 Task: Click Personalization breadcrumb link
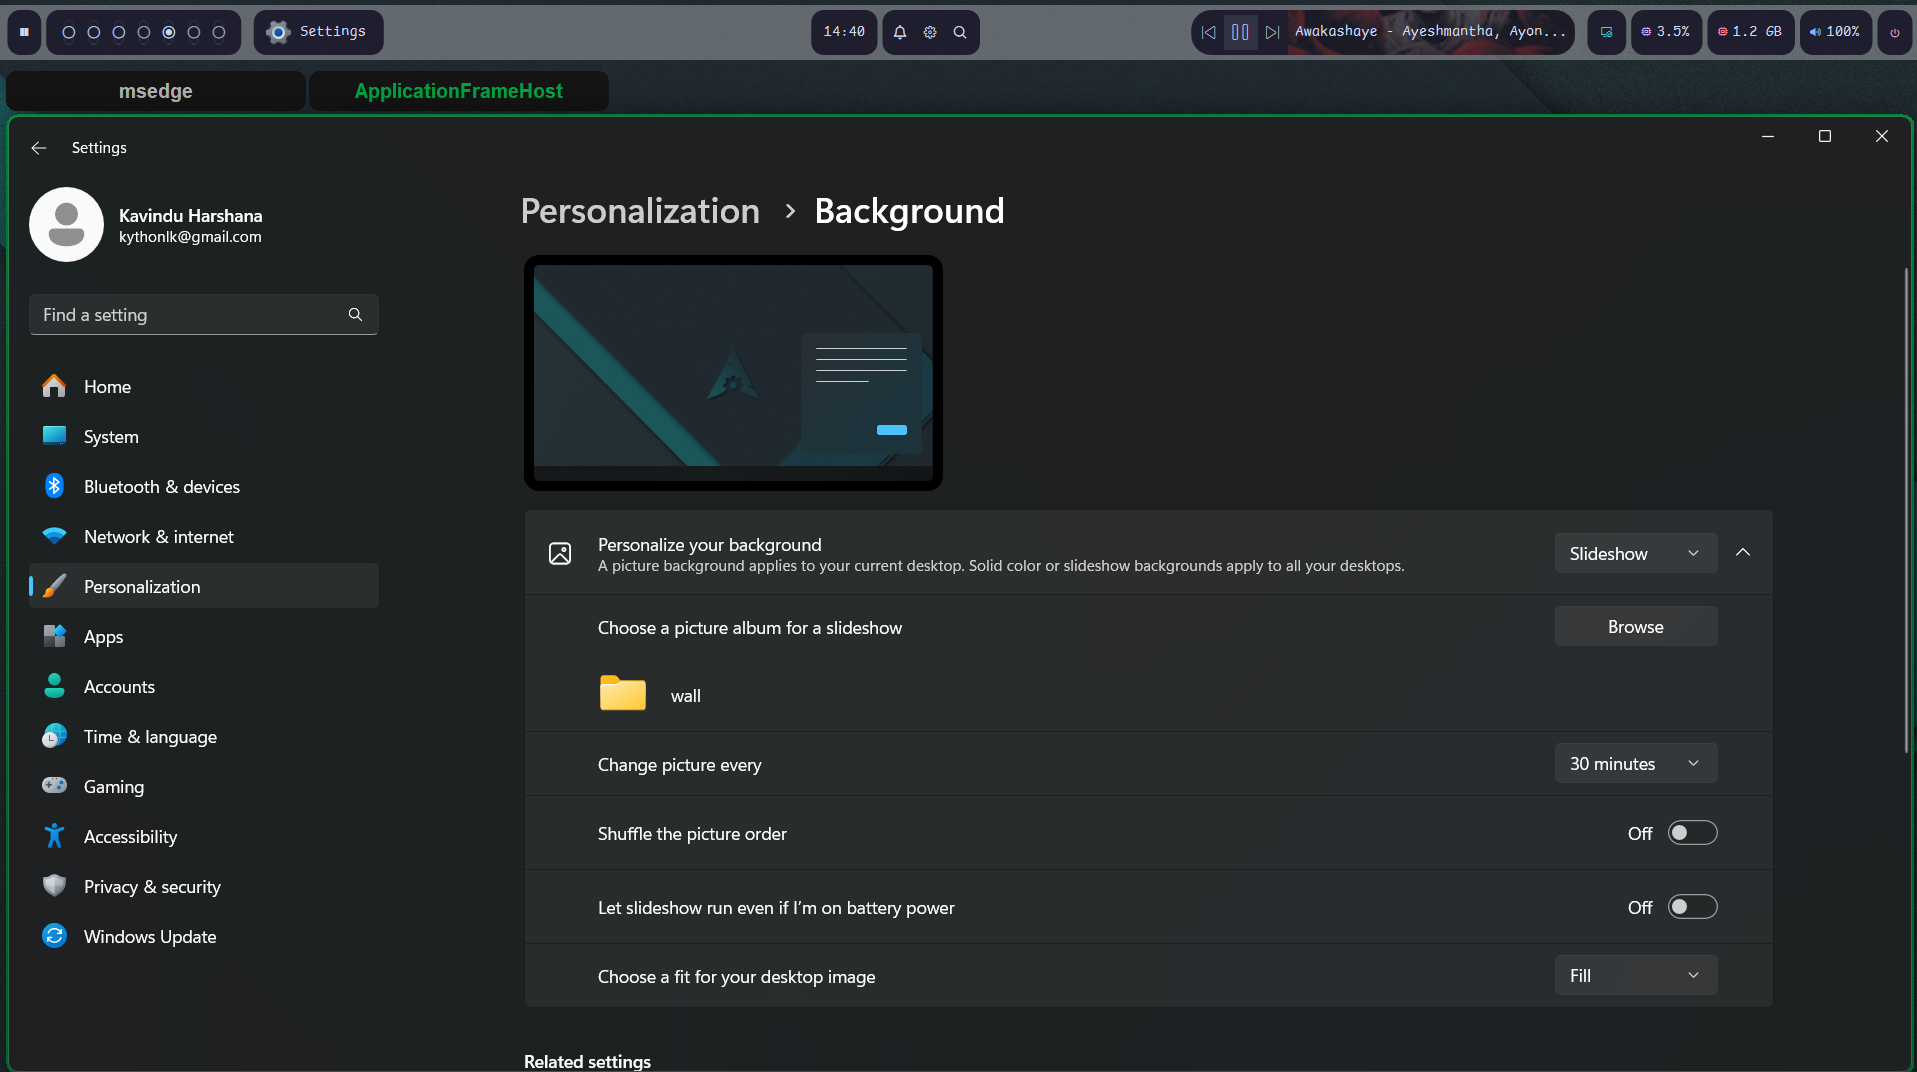click(640, 211)
